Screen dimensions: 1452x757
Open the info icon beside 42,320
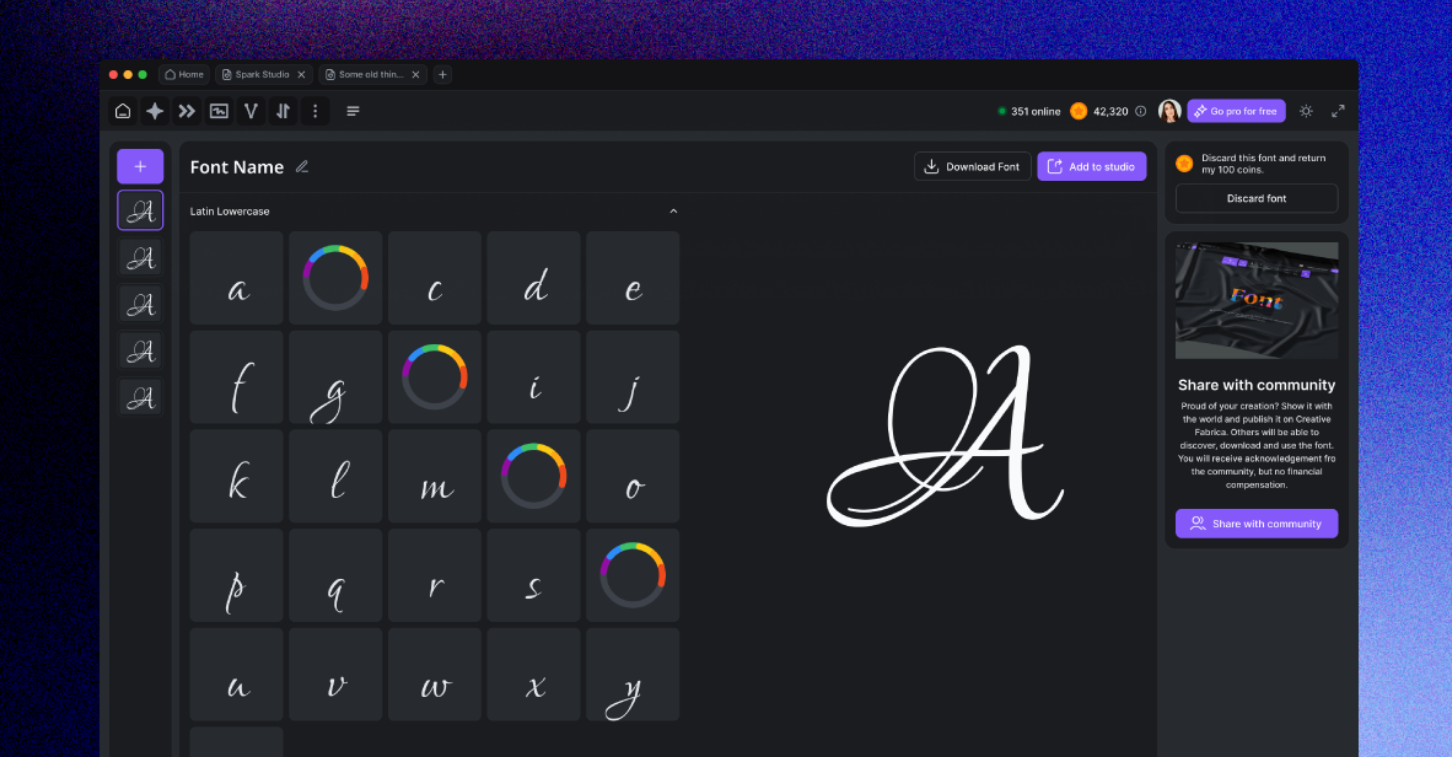pyautogui.click(x=1141, y=111)
